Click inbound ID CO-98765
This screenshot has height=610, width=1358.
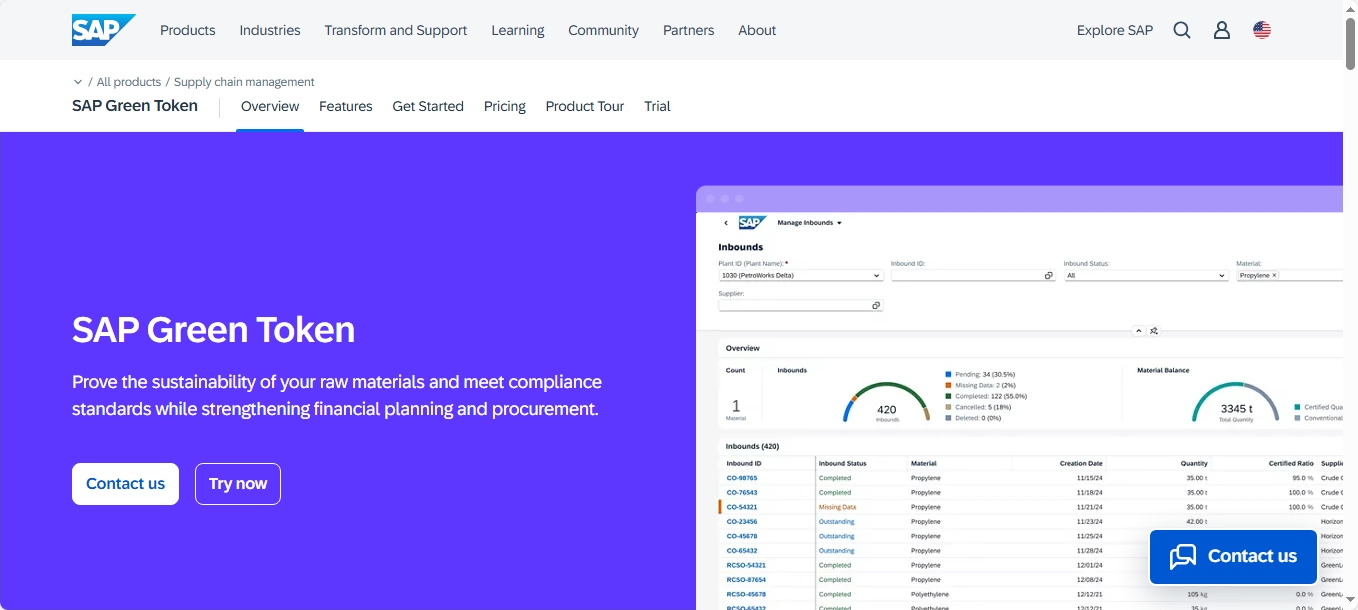click(x=742, y=478)
